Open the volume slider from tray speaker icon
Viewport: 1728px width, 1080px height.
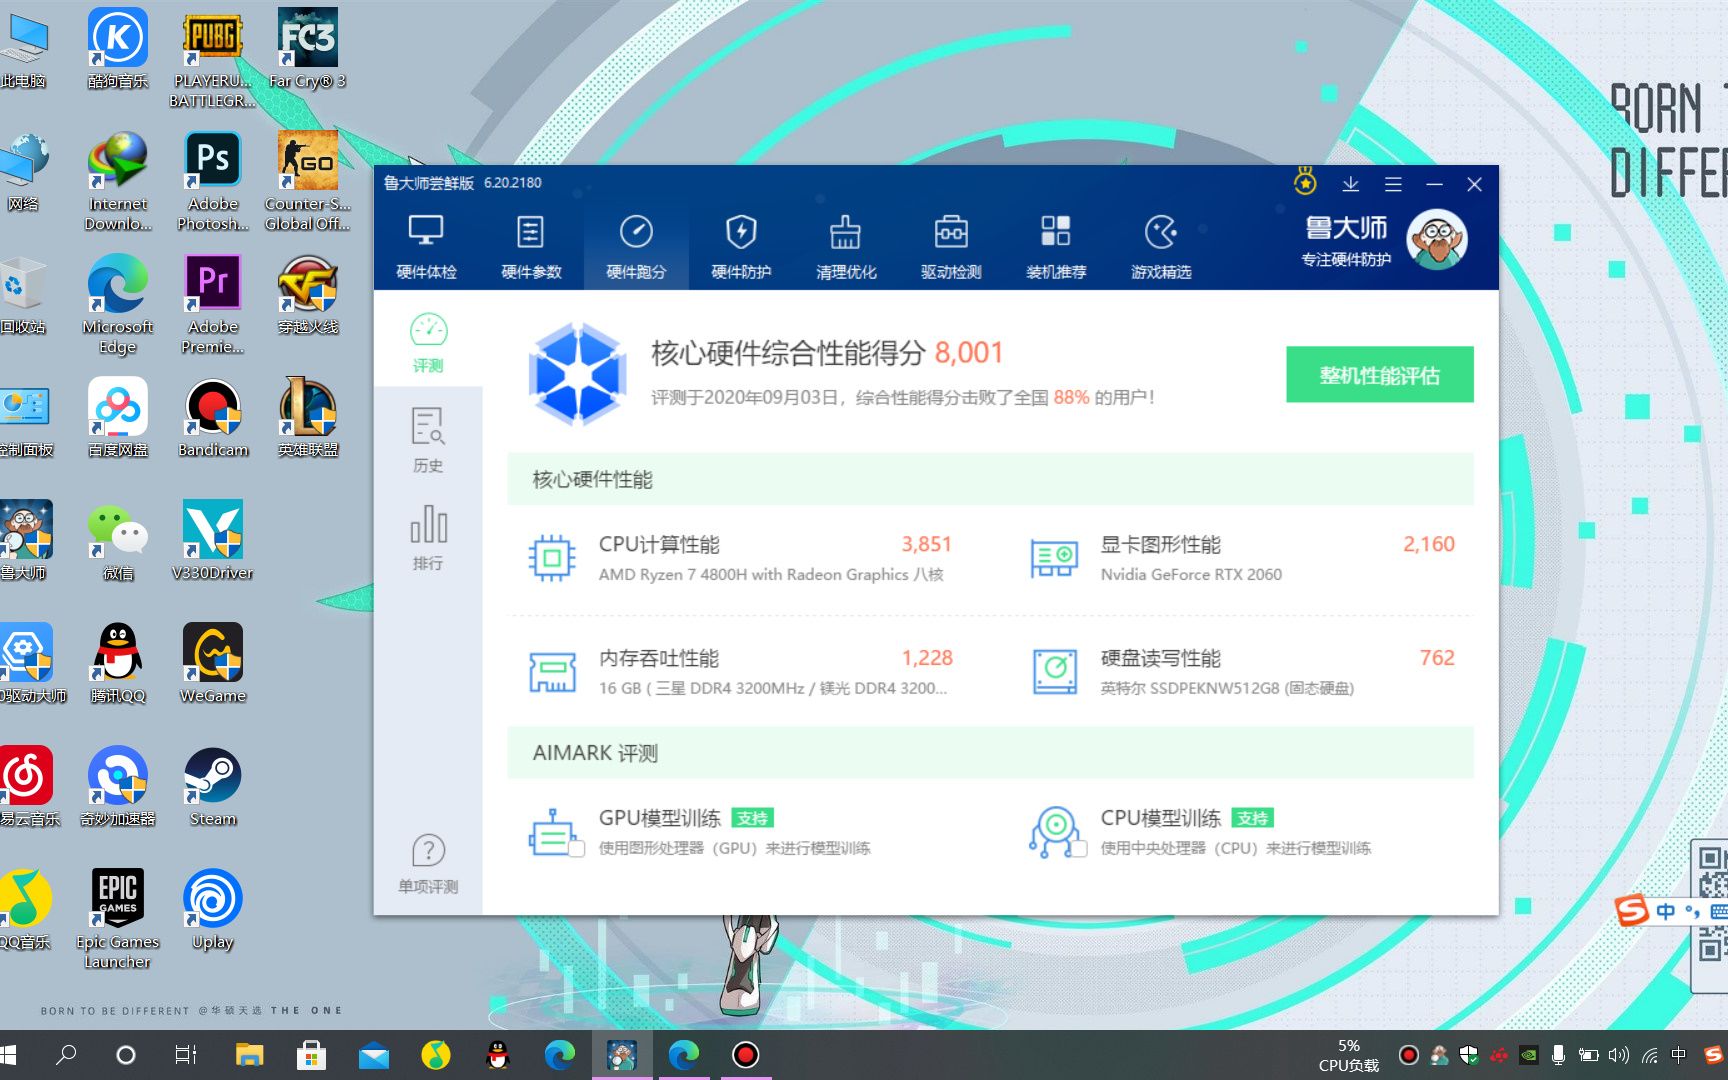[1618, 1056]
